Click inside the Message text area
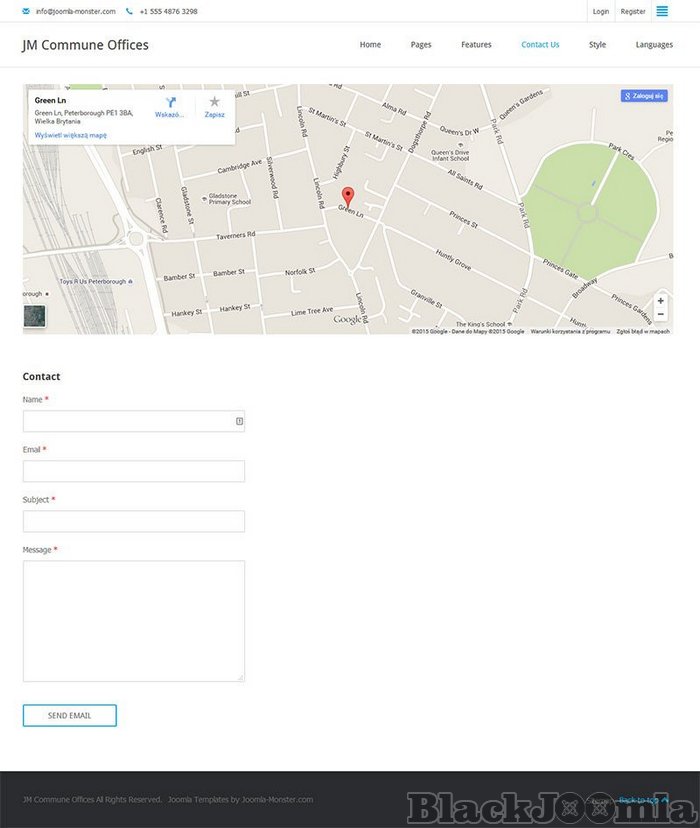This screenshot has width=700, height=828. (133, 620)
